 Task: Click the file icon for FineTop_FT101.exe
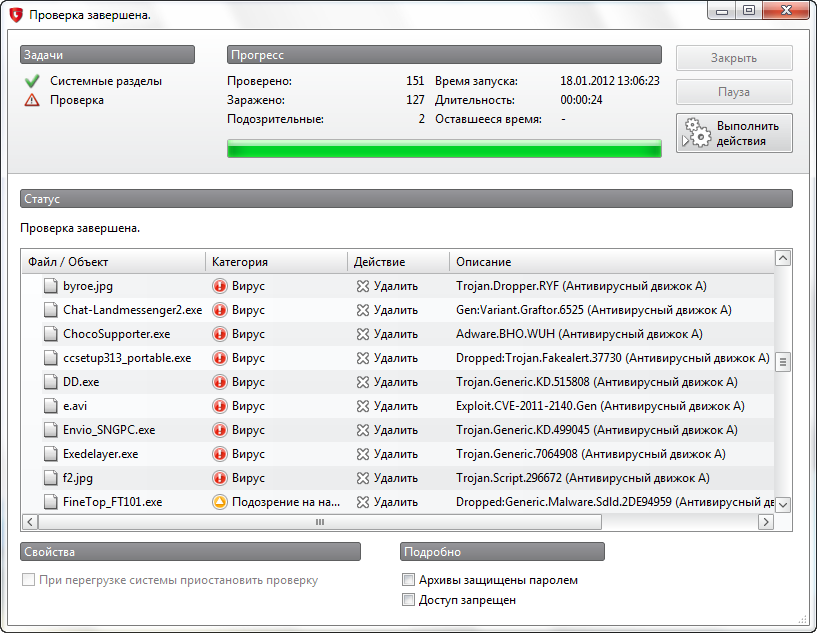pos(51,501)
